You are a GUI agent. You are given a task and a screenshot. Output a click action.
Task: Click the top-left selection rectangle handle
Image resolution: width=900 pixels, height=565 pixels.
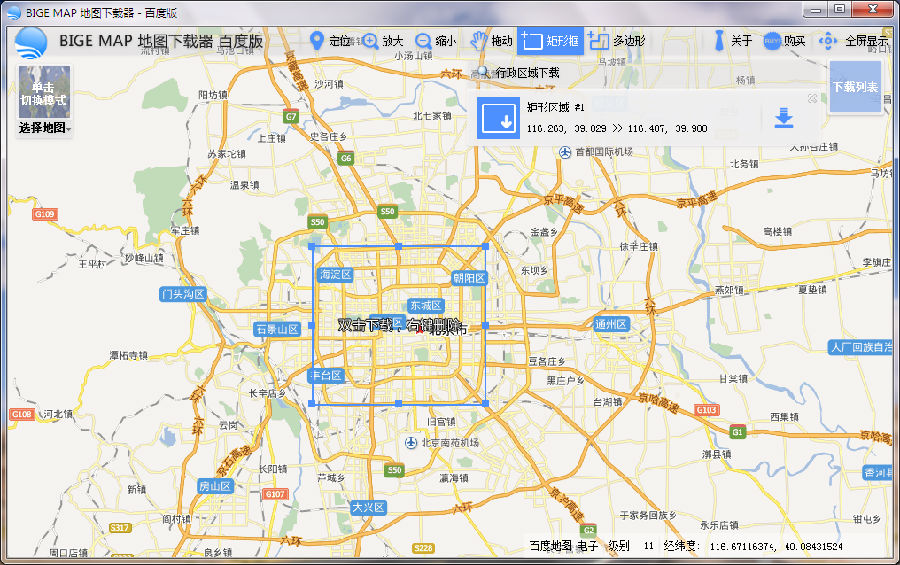click(312, 246)
